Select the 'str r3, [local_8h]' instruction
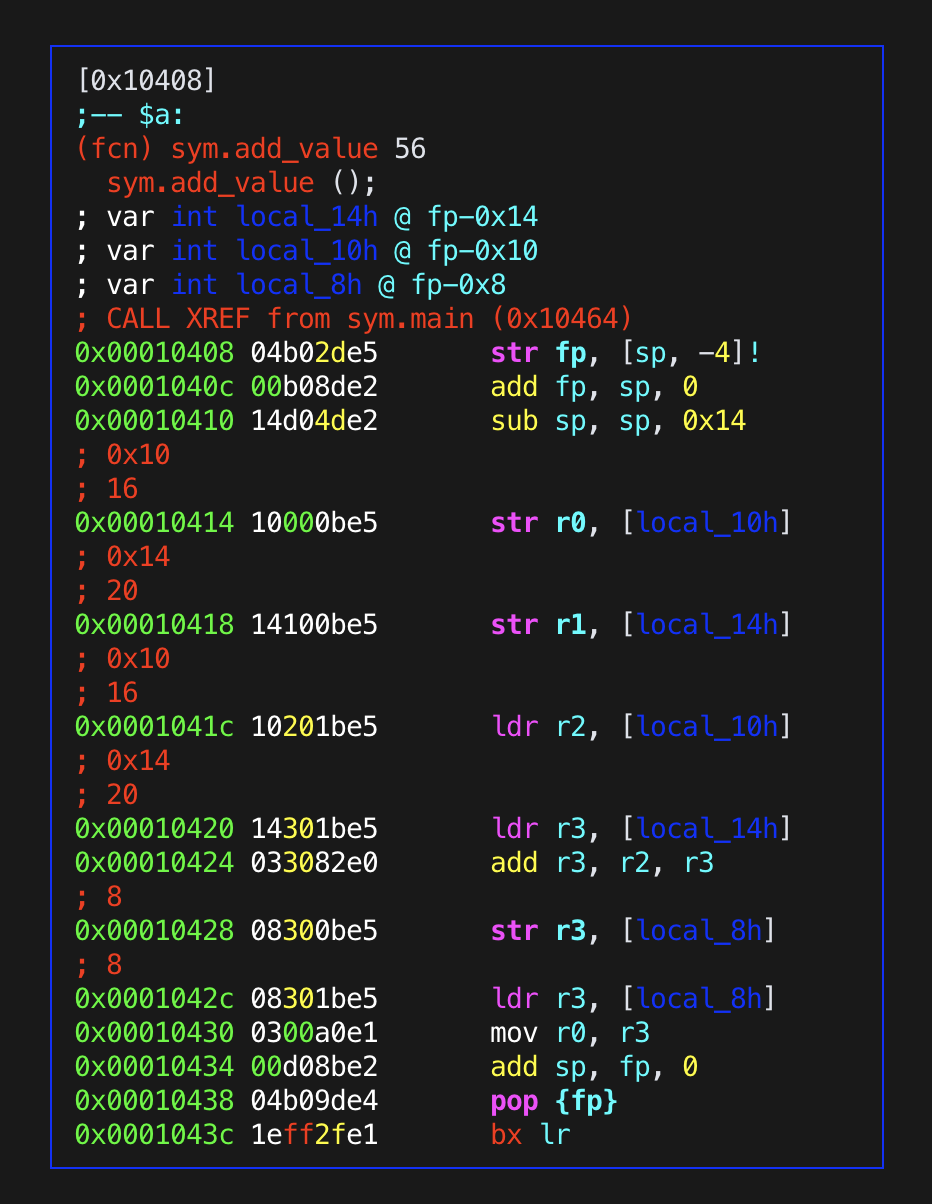 coord(633,931)
